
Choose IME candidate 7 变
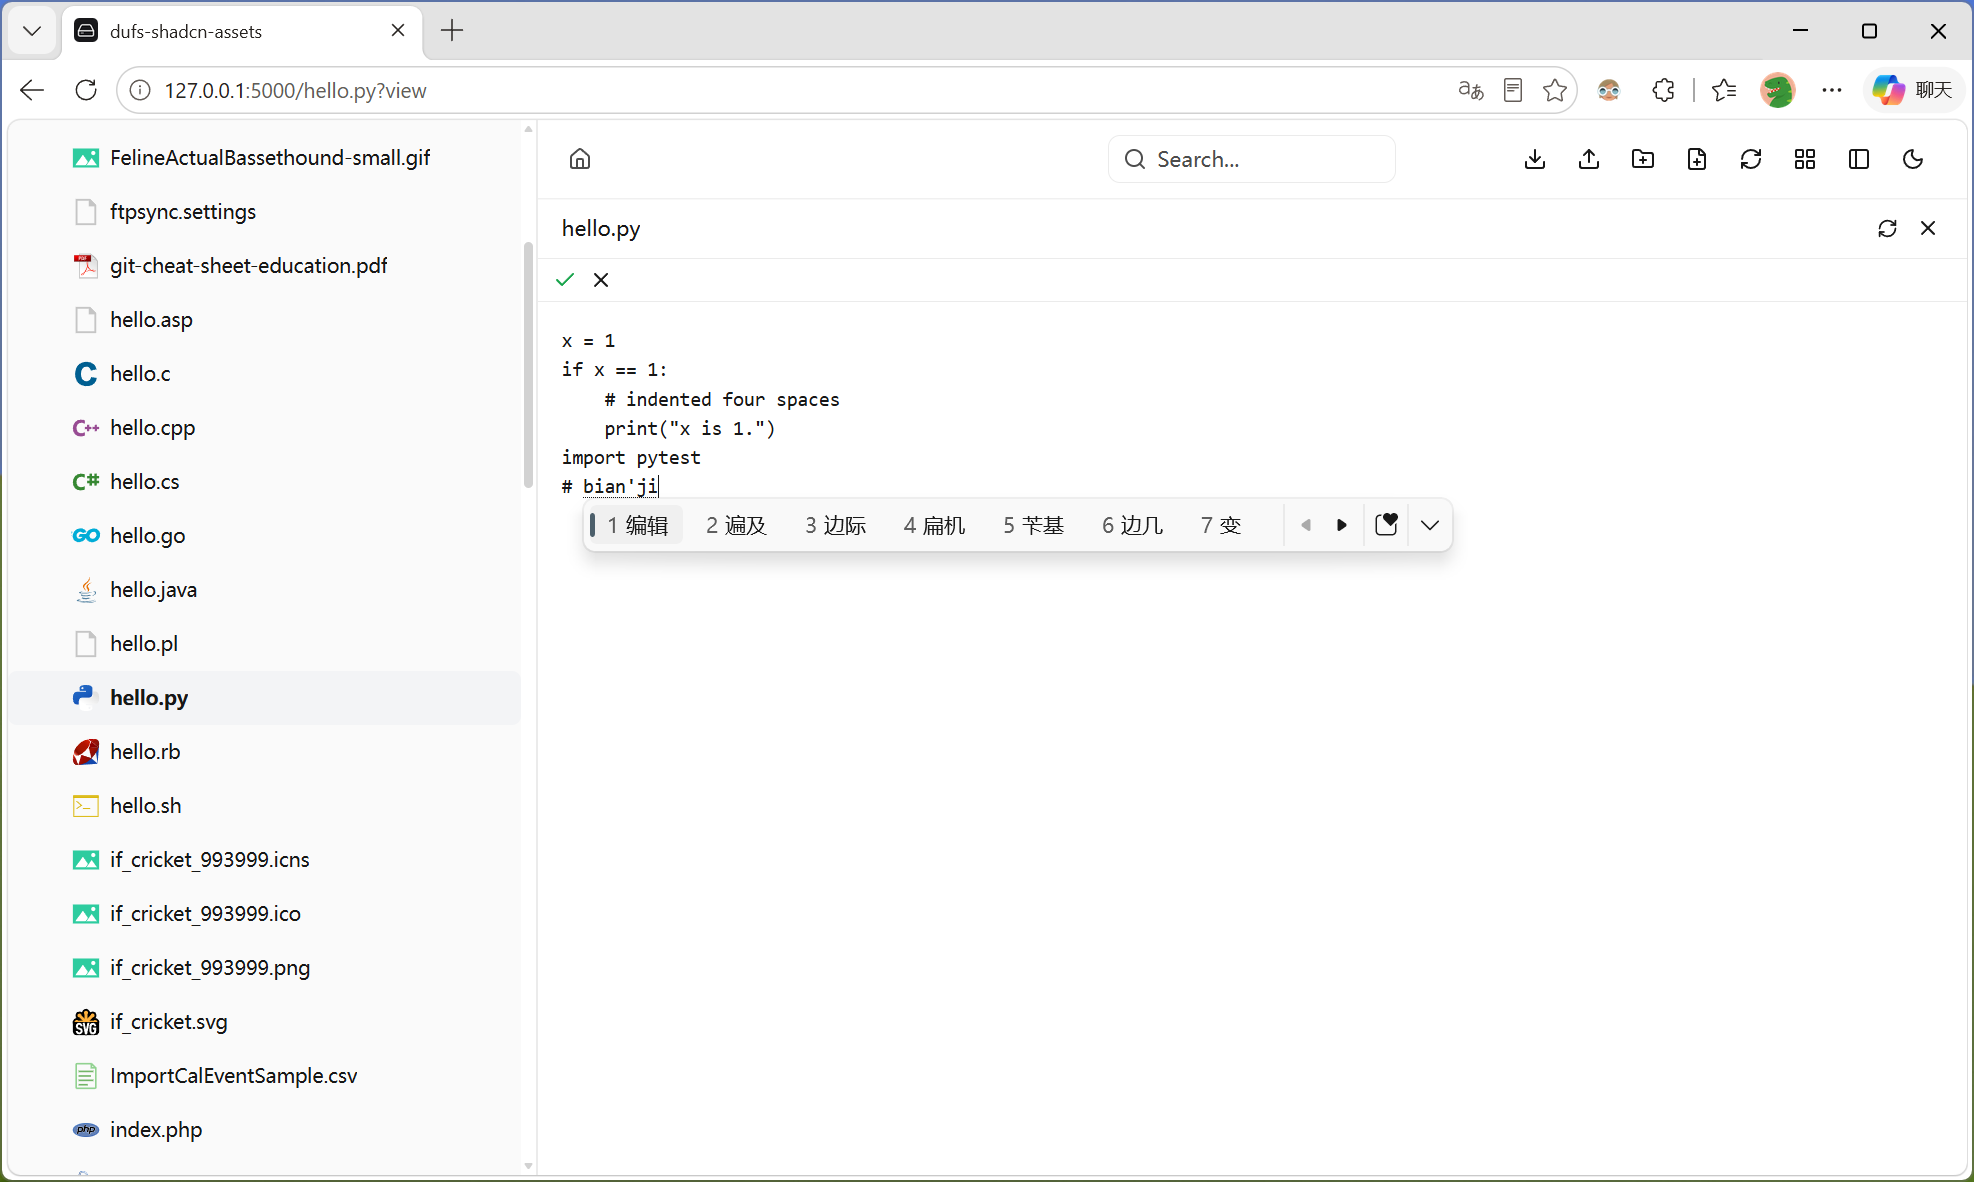tap(1220, 525)
